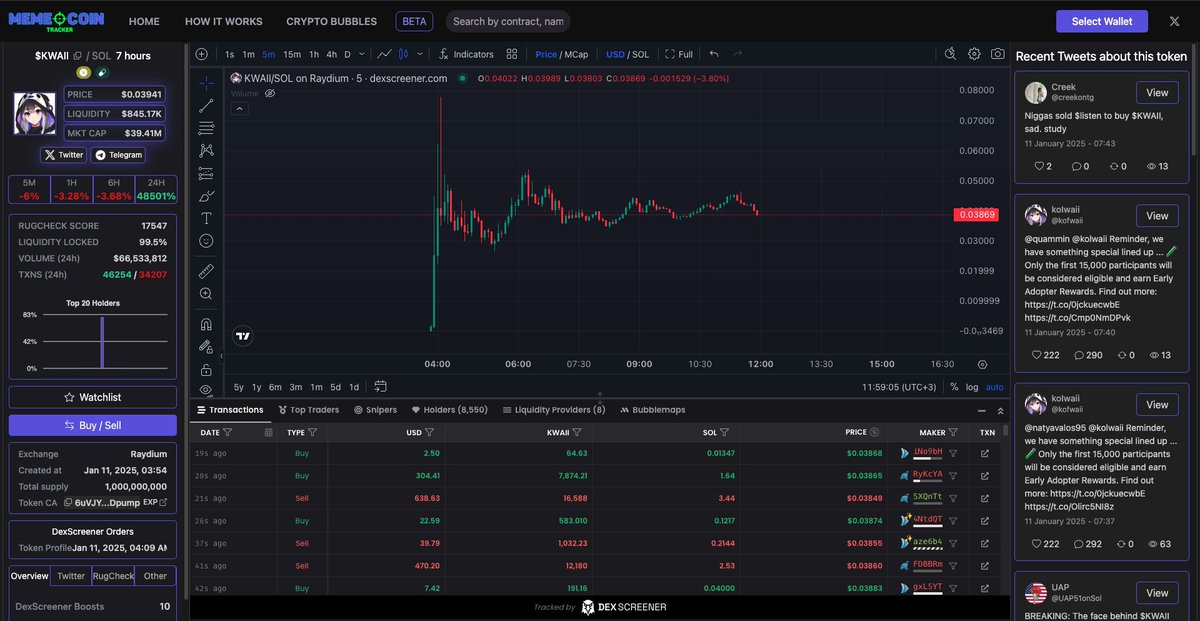Select the candlestick chart style
This screenshot has width=1200, height=621.
point(403,54)
